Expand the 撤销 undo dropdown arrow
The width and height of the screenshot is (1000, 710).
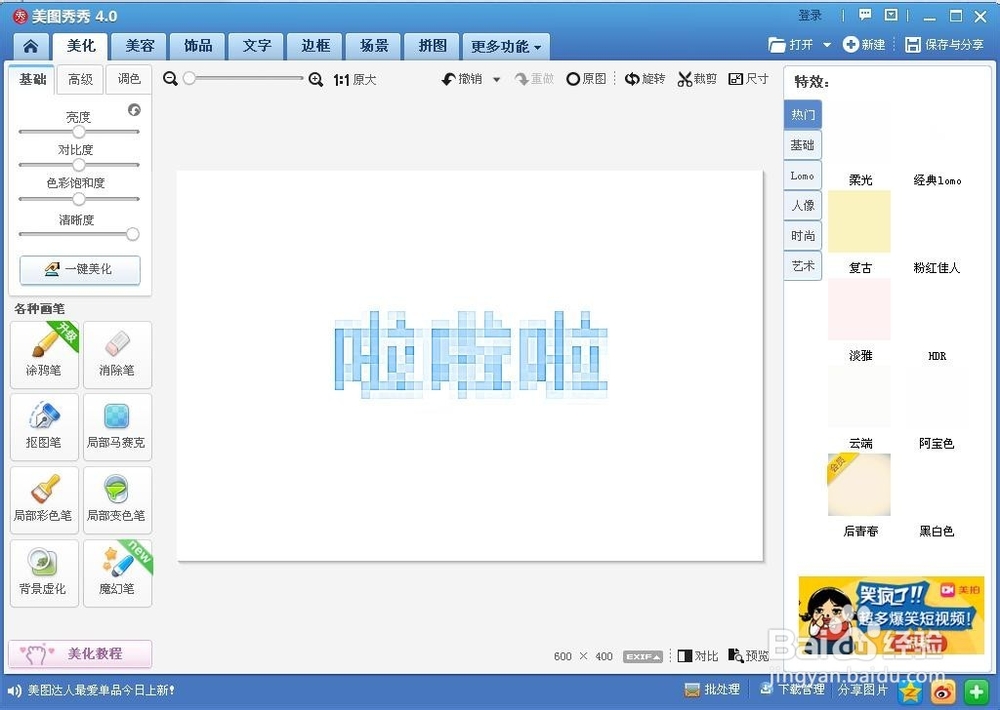coord(494,78)
